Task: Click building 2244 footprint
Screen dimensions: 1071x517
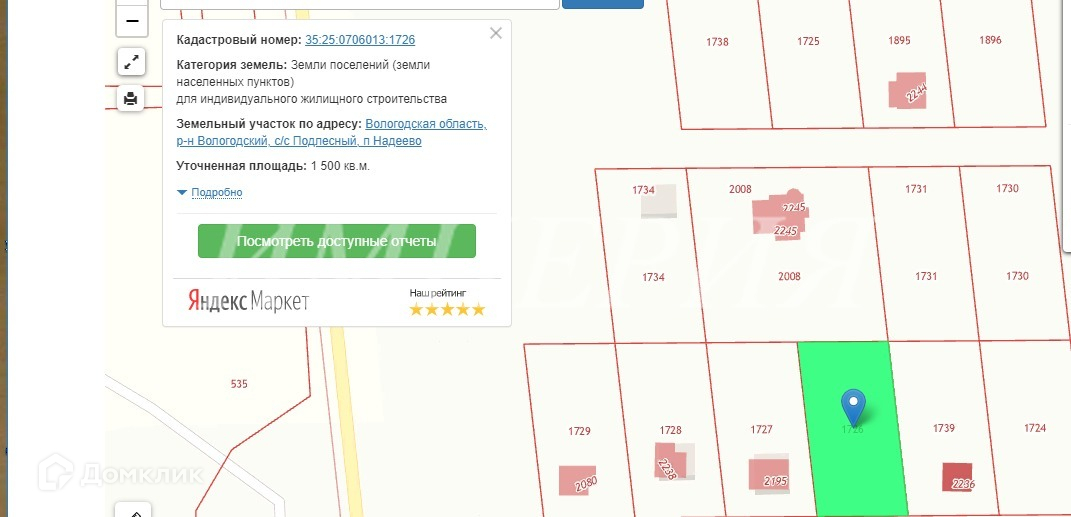Action: 908,91
